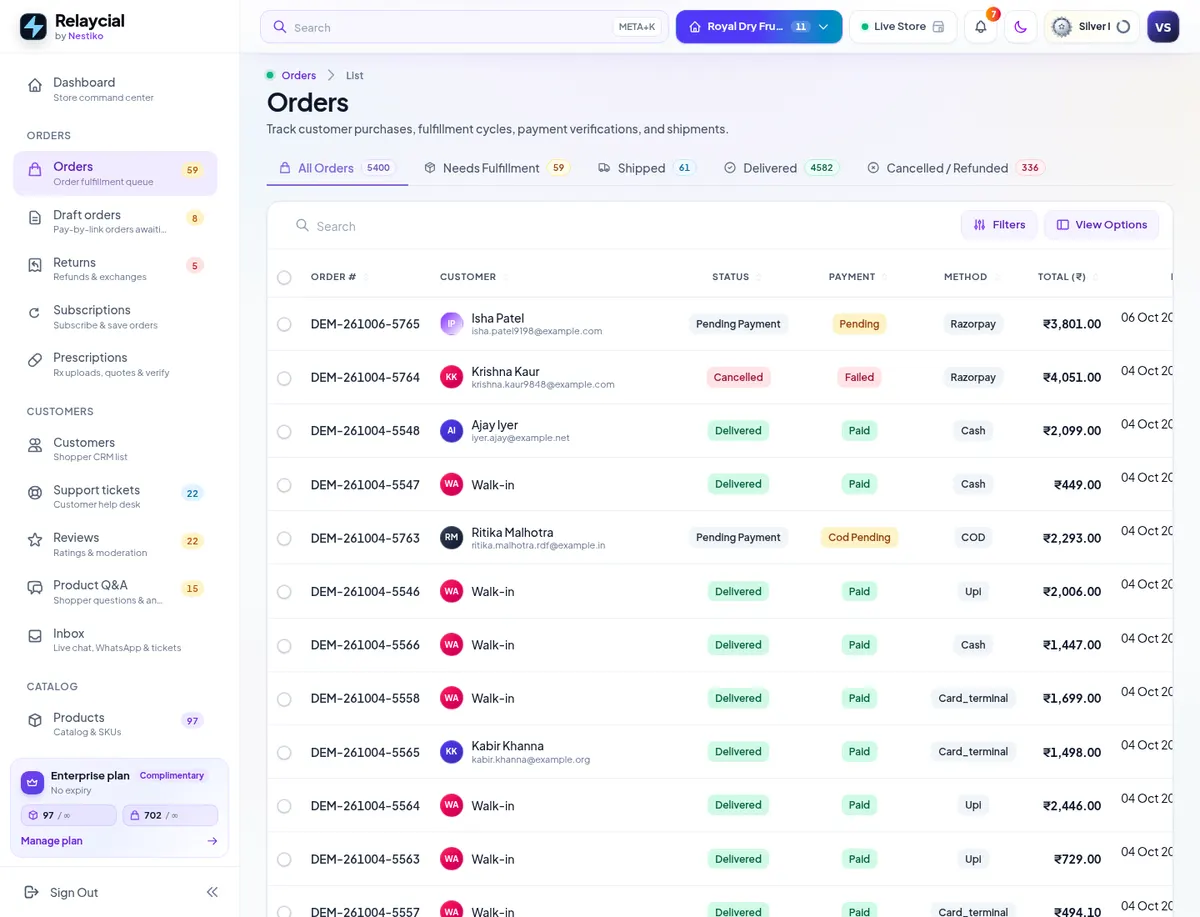
Task: Click Live Store status button
Action: click(903, 27)
